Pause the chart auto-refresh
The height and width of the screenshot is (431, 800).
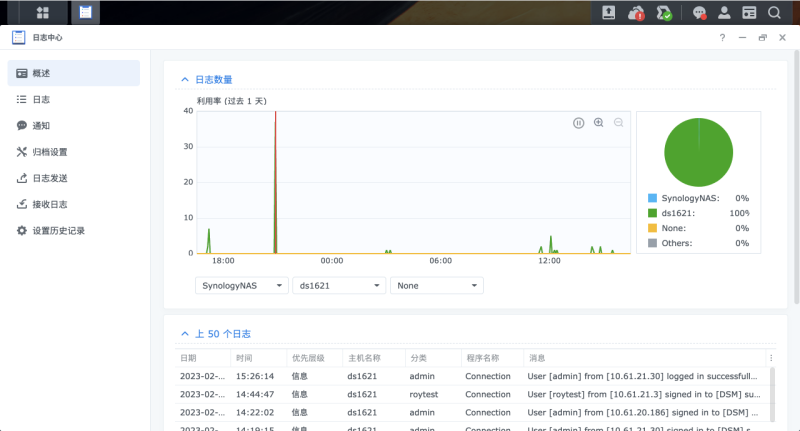click(578, 123)
